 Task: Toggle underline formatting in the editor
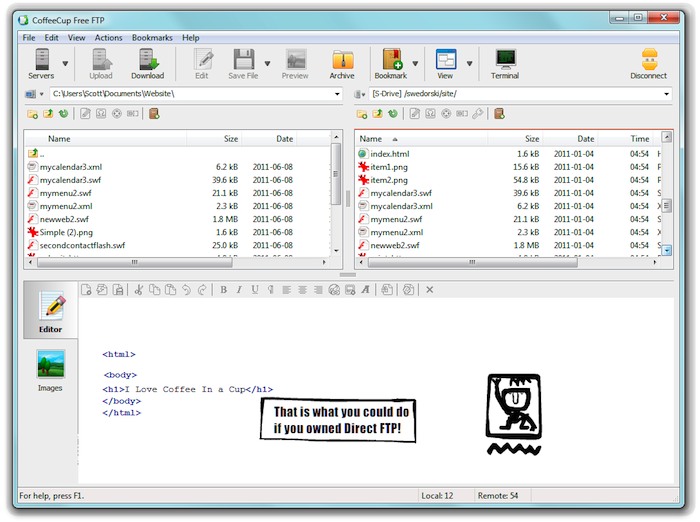click(255, 290)
